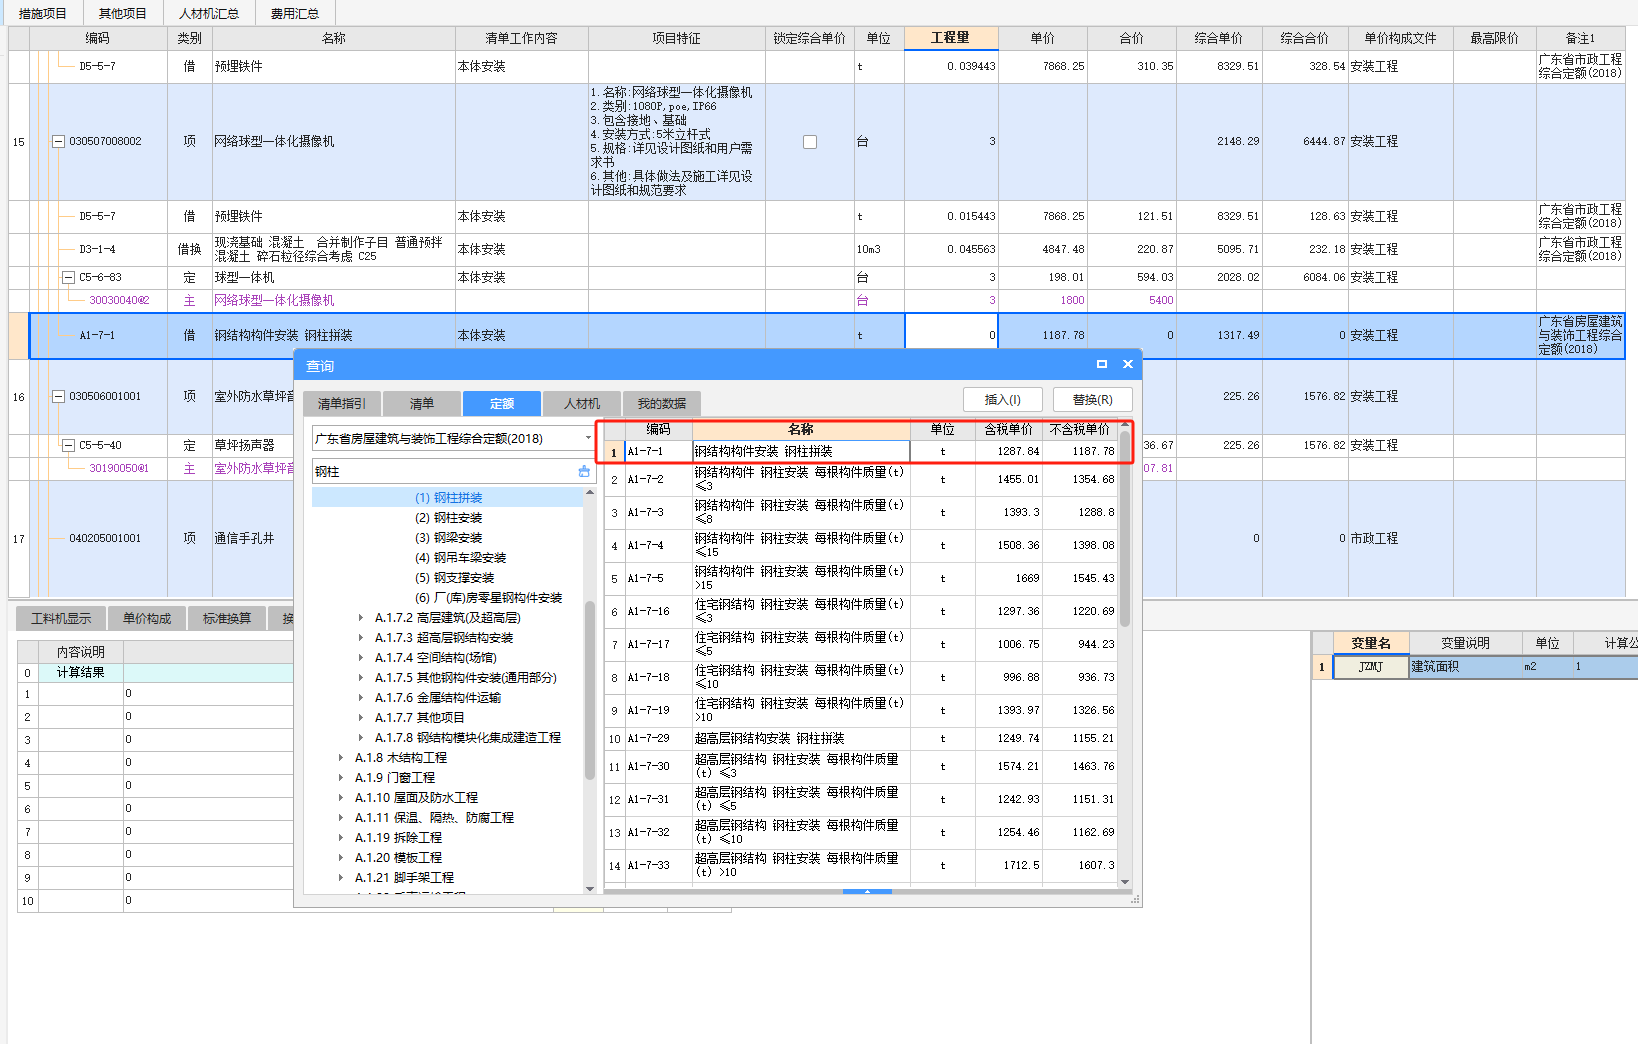
Task: Expand the A.1.7.3 超高层钢结构安装 node
Action: [361, 638]
